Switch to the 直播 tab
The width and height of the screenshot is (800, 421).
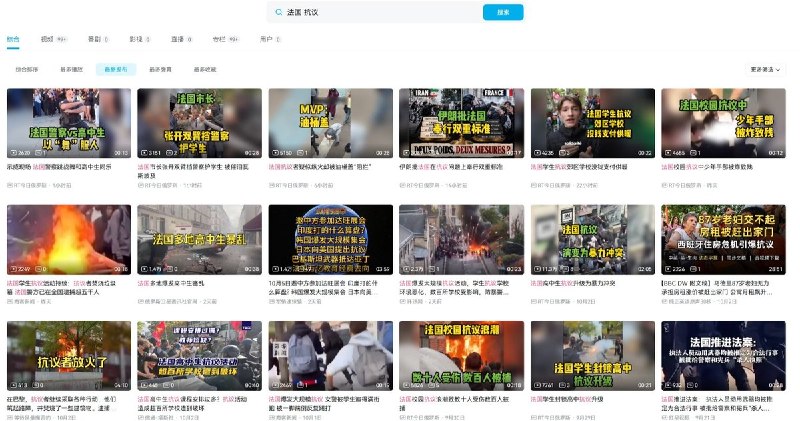point(181,39)
